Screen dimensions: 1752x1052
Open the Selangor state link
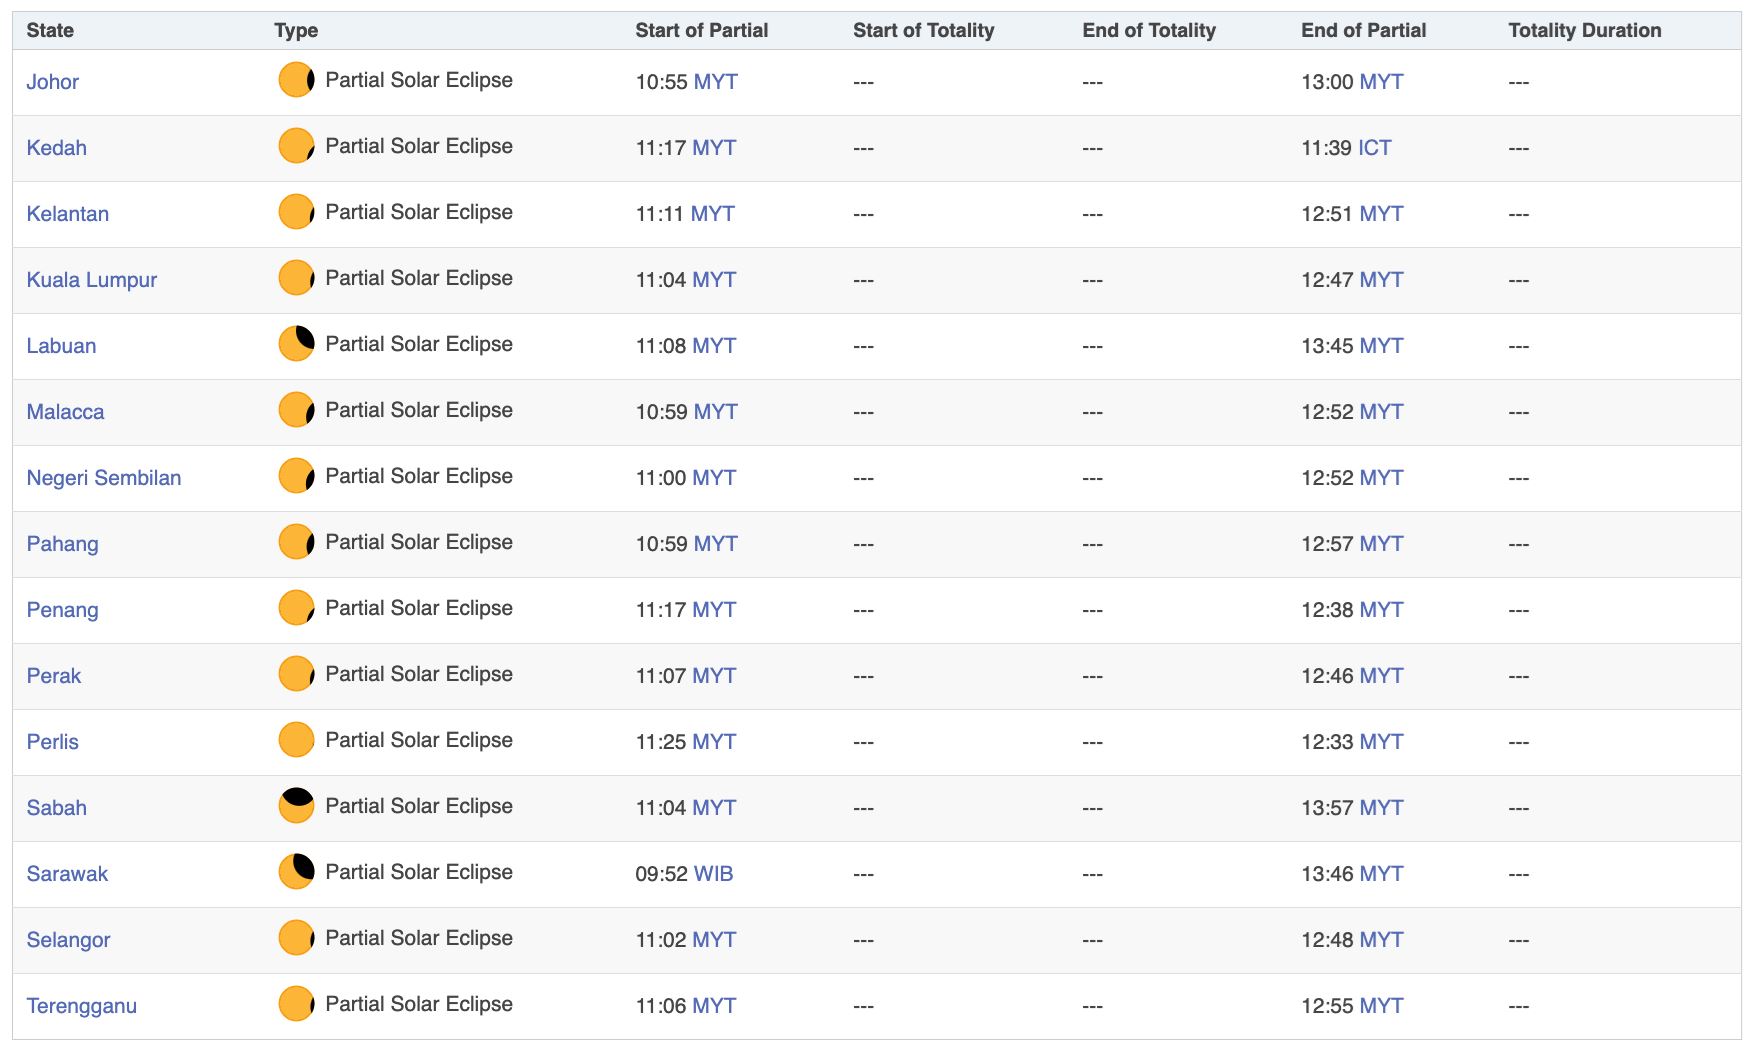68,940
